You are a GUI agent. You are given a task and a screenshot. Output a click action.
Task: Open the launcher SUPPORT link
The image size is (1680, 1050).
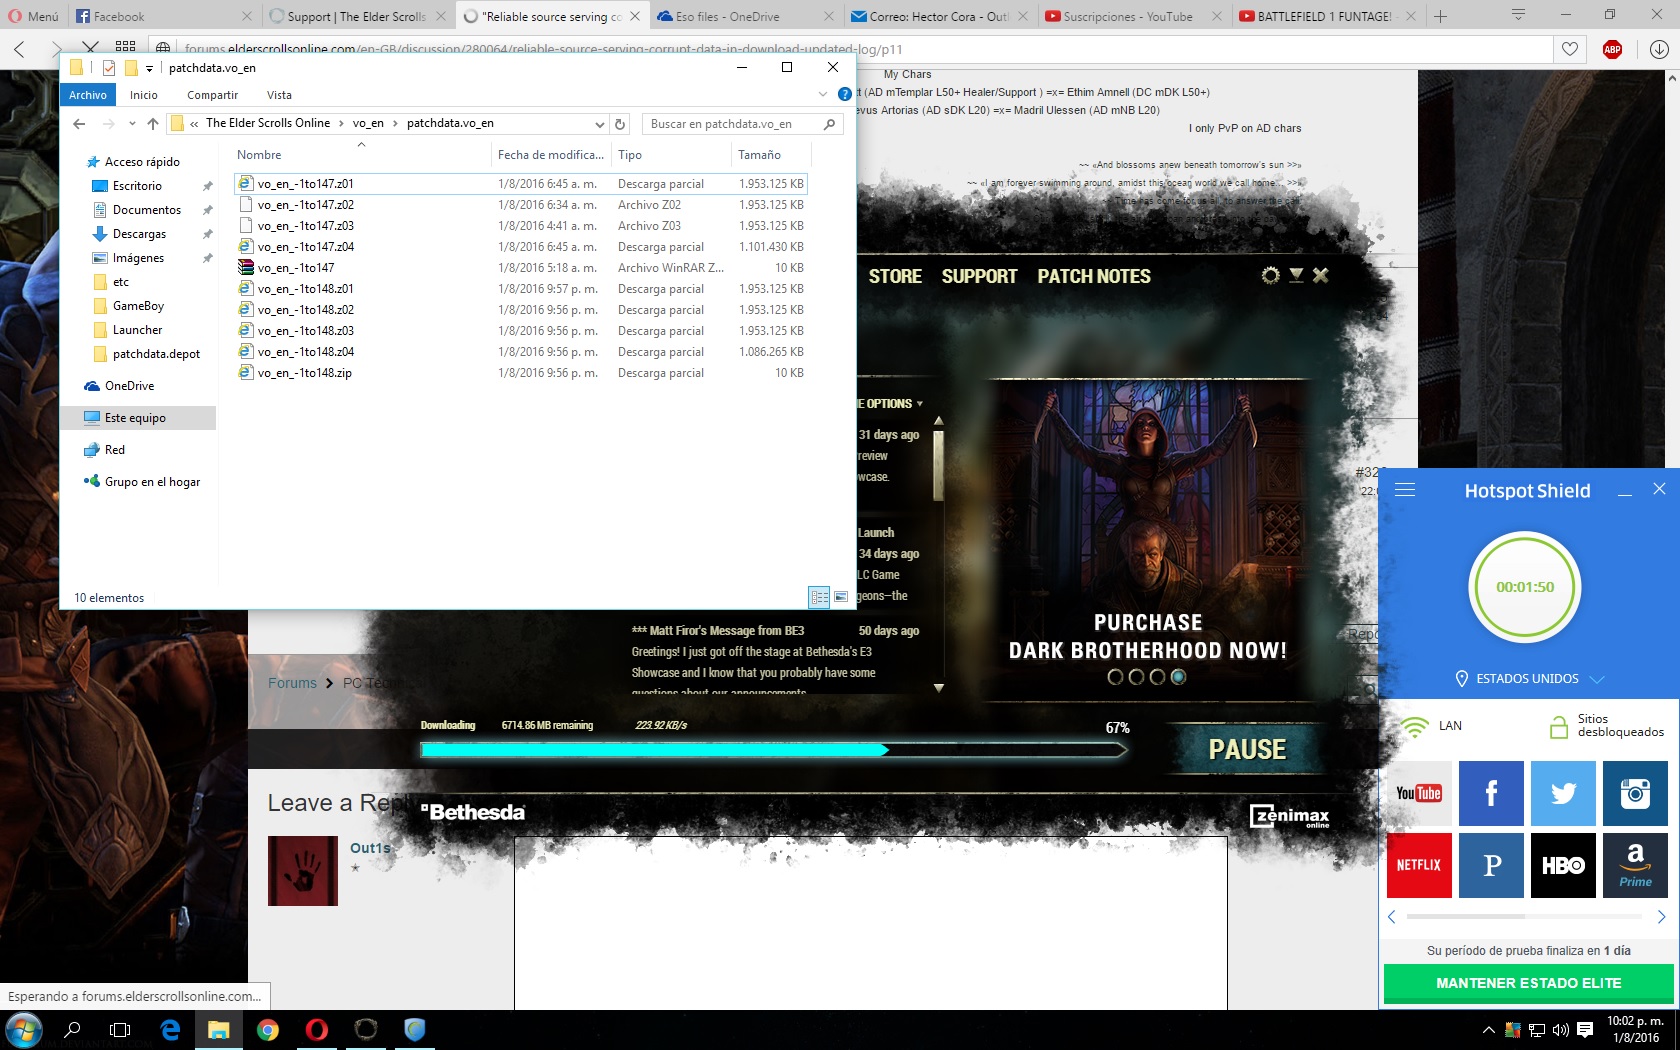pyautogui.click(x=979, y=276)
